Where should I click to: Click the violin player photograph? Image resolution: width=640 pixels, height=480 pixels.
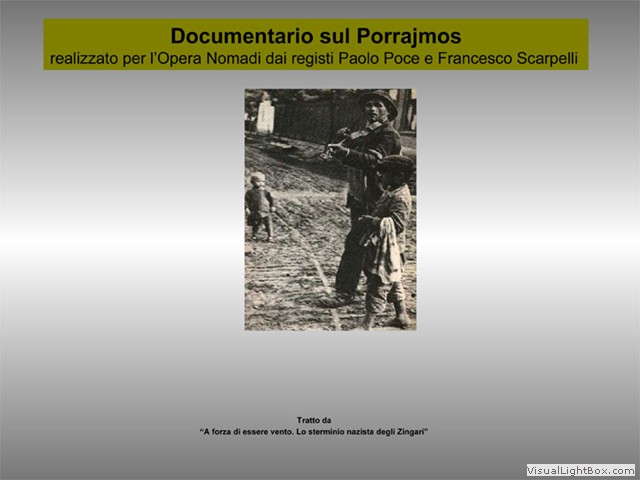330,209
